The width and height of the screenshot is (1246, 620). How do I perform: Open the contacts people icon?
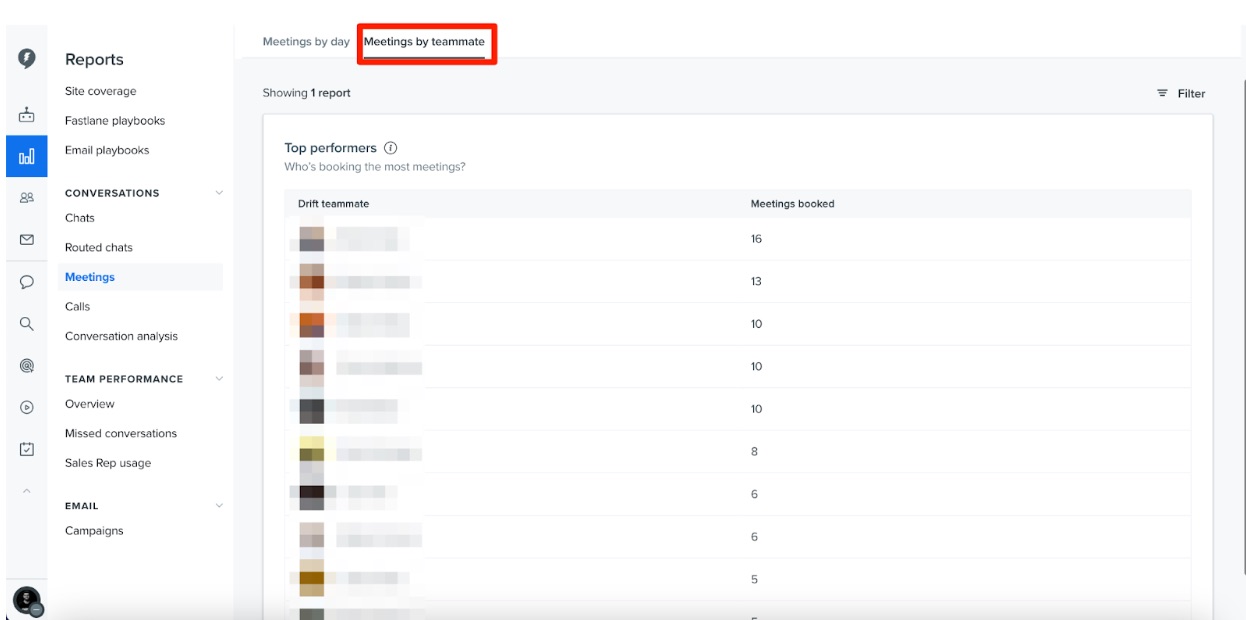[27, 198]
